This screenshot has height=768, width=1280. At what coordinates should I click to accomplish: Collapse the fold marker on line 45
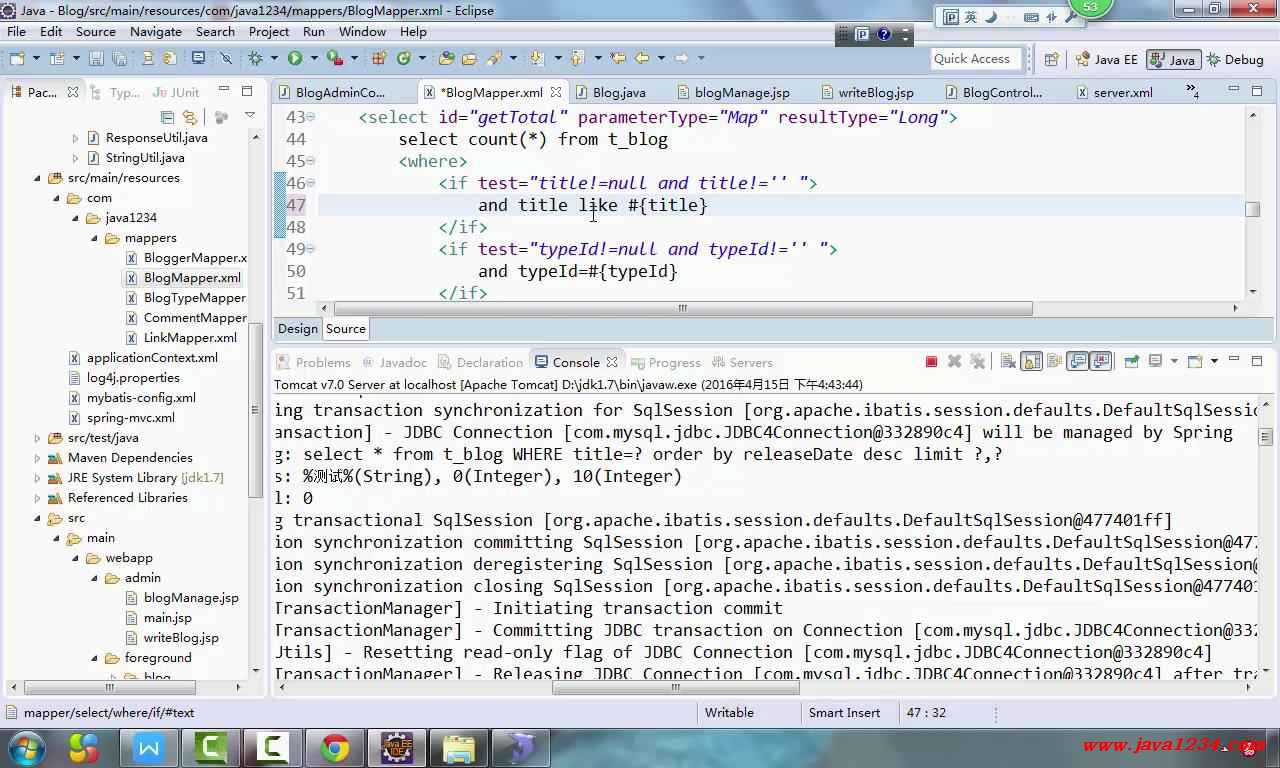pos(310,161)
